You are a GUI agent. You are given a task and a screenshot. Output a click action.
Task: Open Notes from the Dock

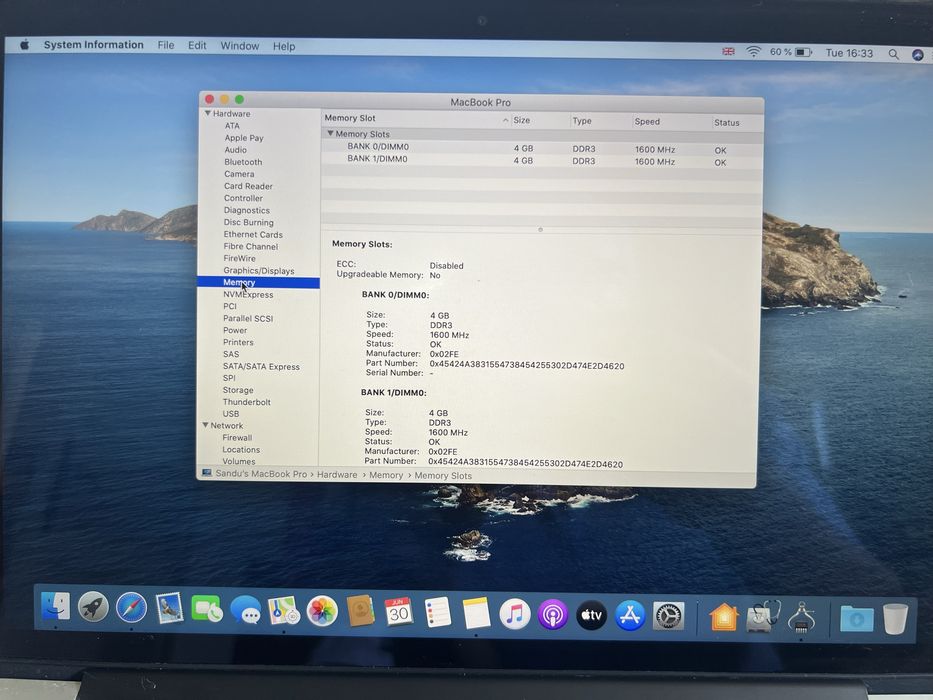476,613
